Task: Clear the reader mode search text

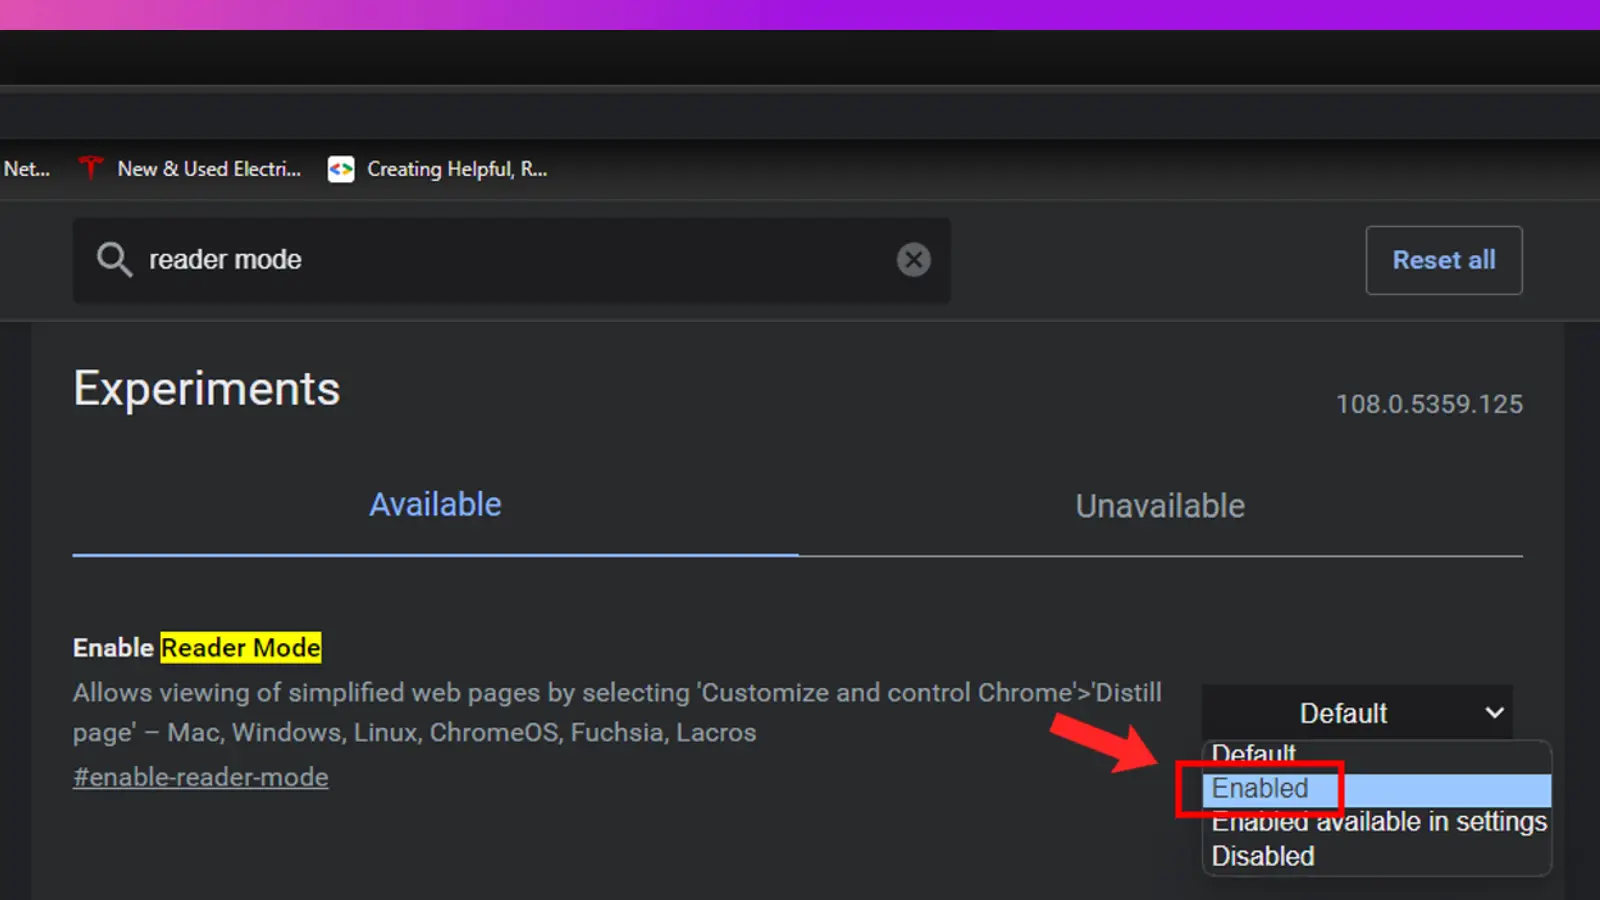Action: coord(913,260)
